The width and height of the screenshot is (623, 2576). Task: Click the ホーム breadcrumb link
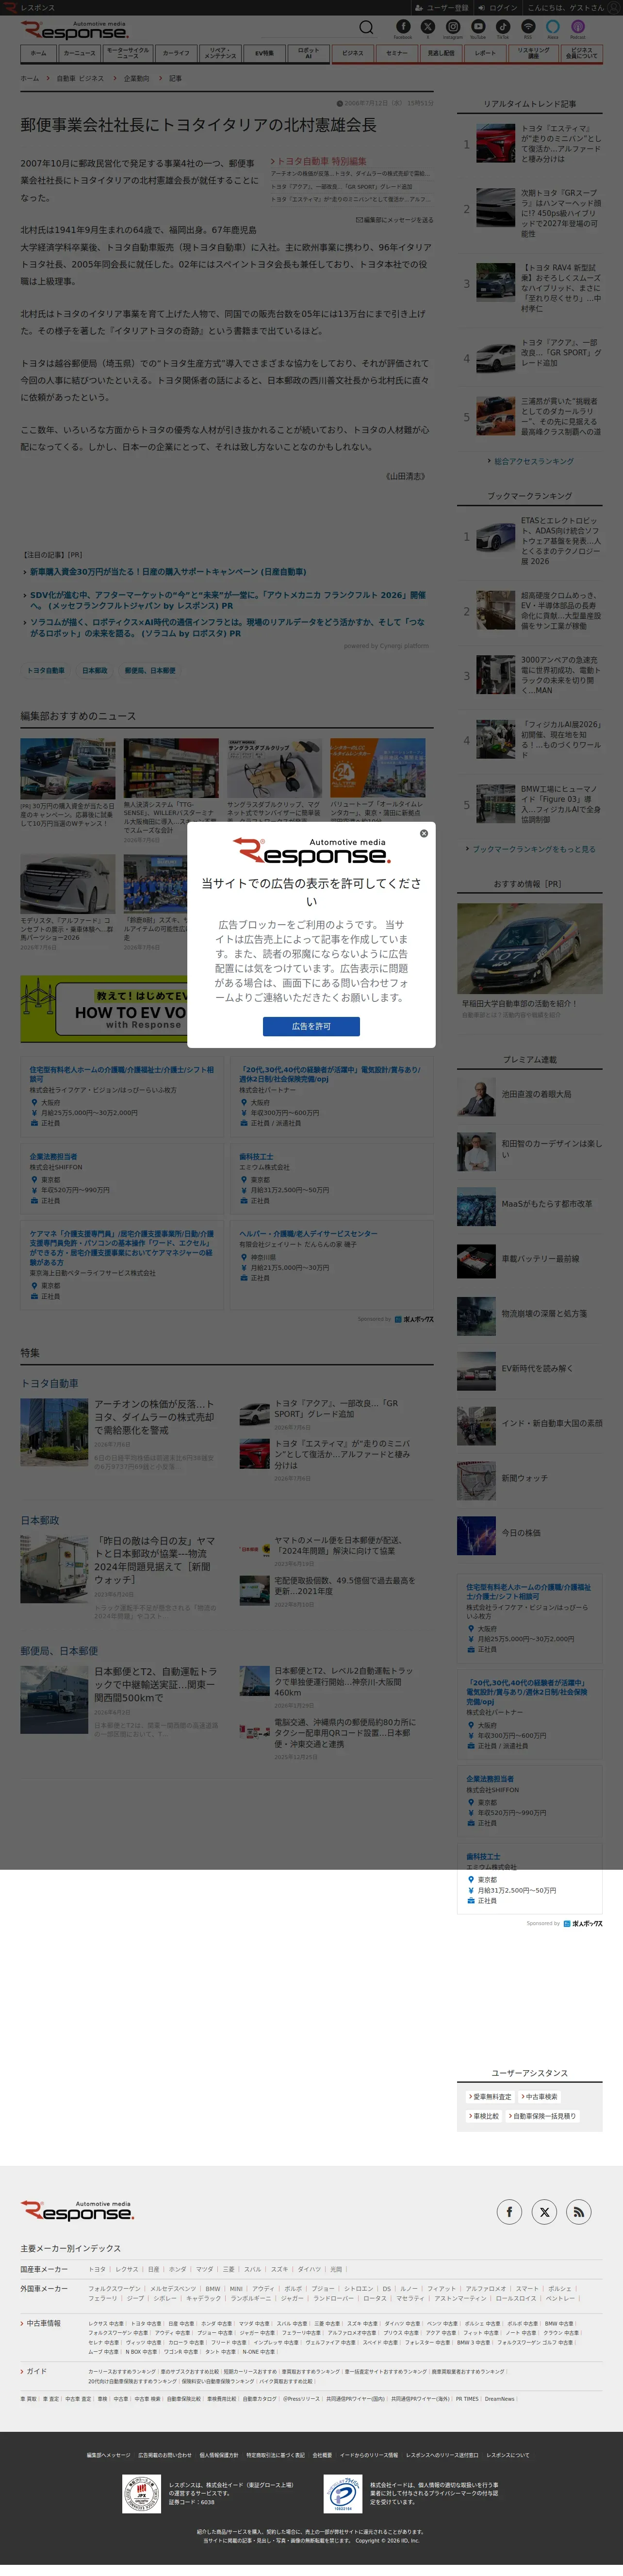point(30,78)
